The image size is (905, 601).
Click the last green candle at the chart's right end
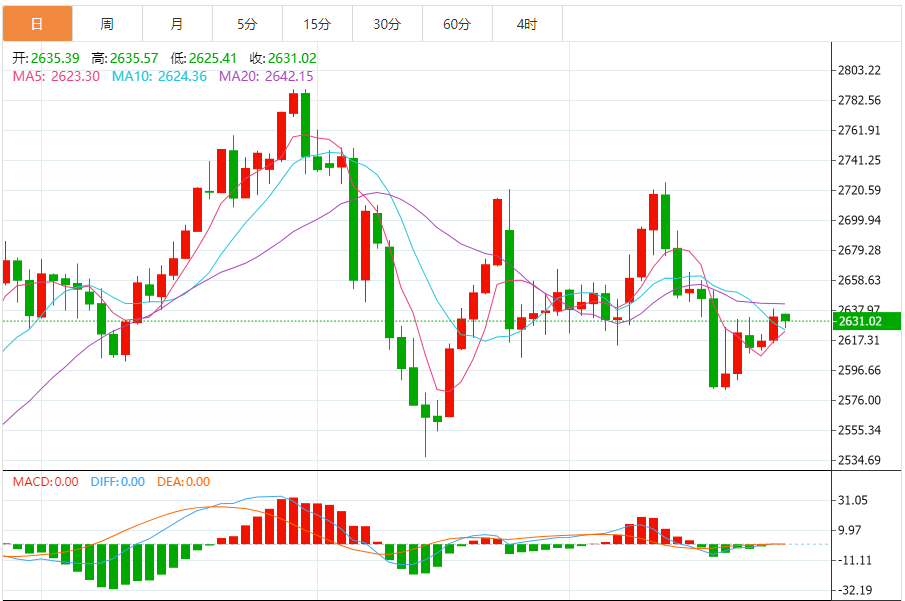(786, 318)
